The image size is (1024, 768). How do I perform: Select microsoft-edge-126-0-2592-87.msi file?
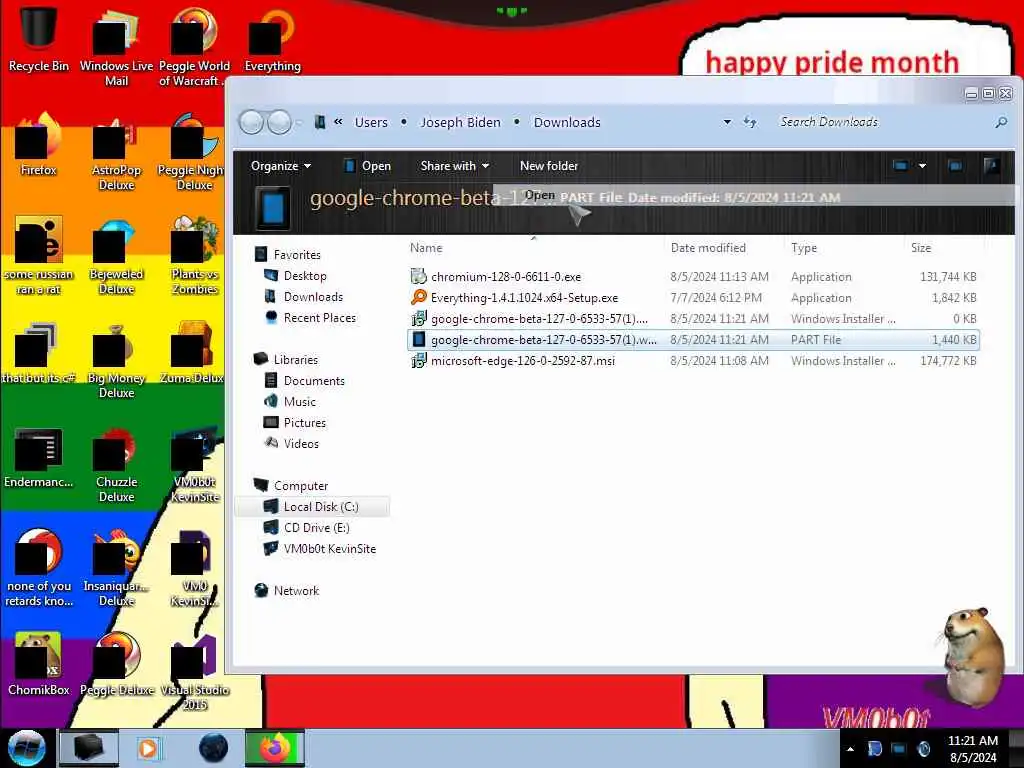tap(693, 360)
